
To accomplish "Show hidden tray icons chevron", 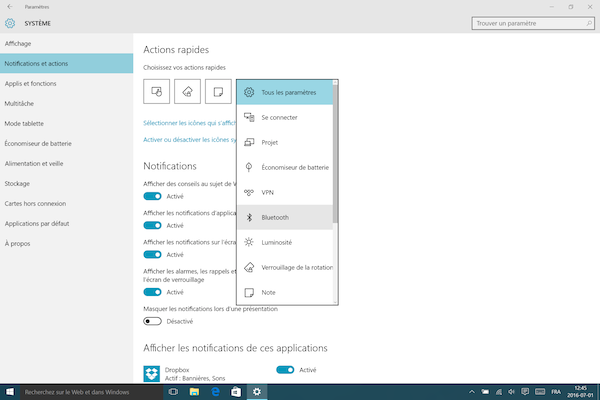I will pyautogui.click(x=472, y=392).
